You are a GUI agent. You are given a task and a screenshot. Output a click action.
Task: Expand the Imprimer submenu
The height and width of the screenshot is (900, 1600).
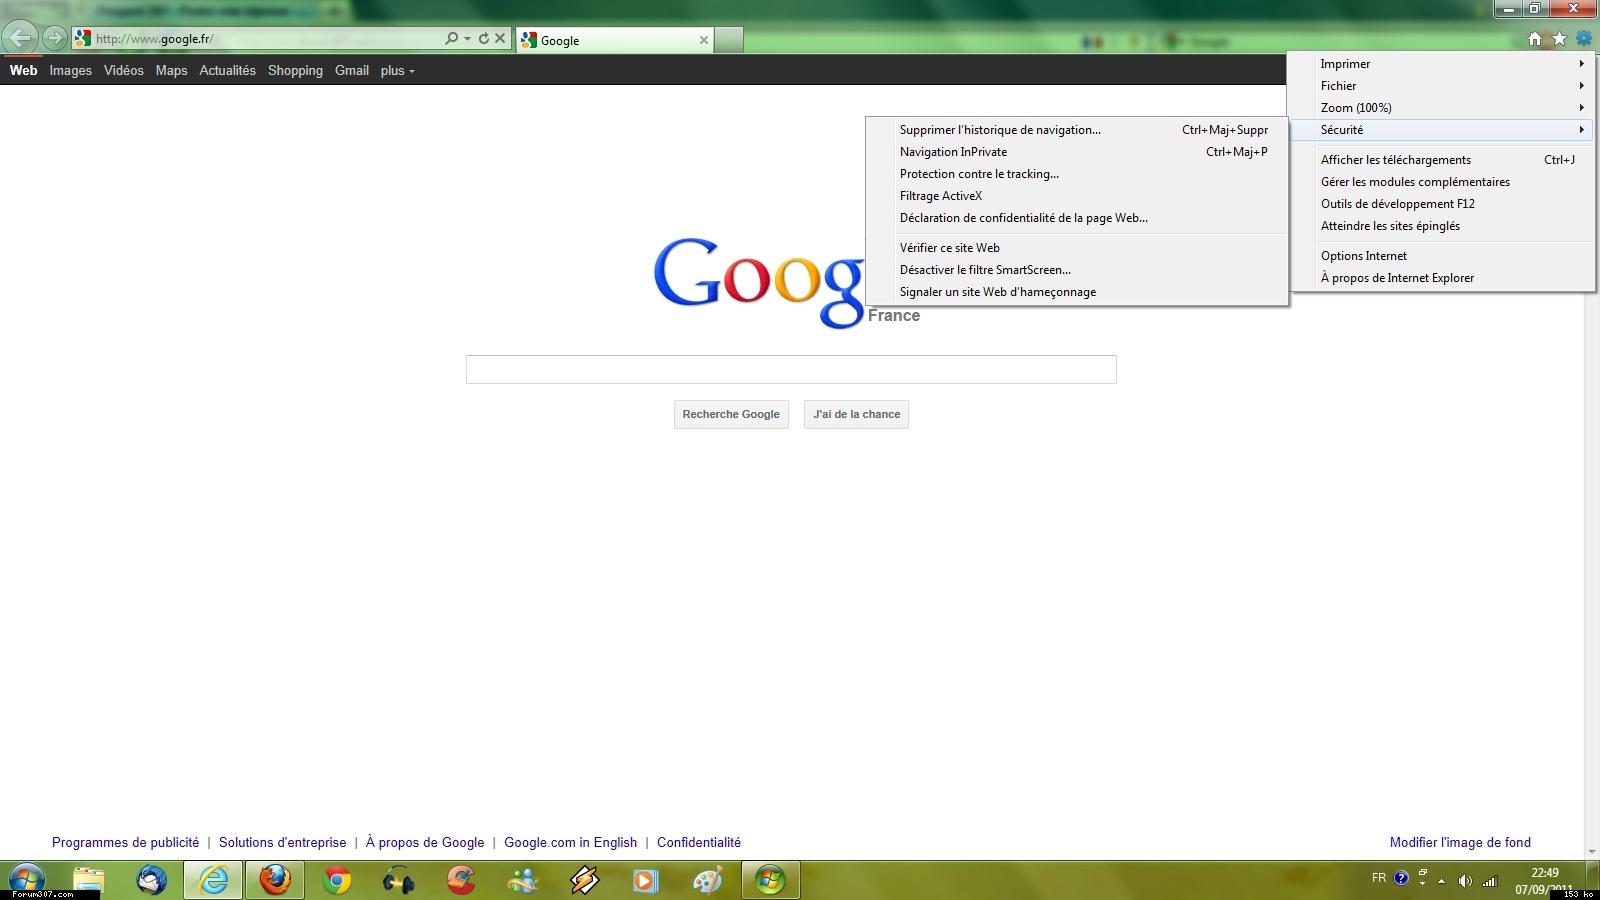pos(1442,64)
